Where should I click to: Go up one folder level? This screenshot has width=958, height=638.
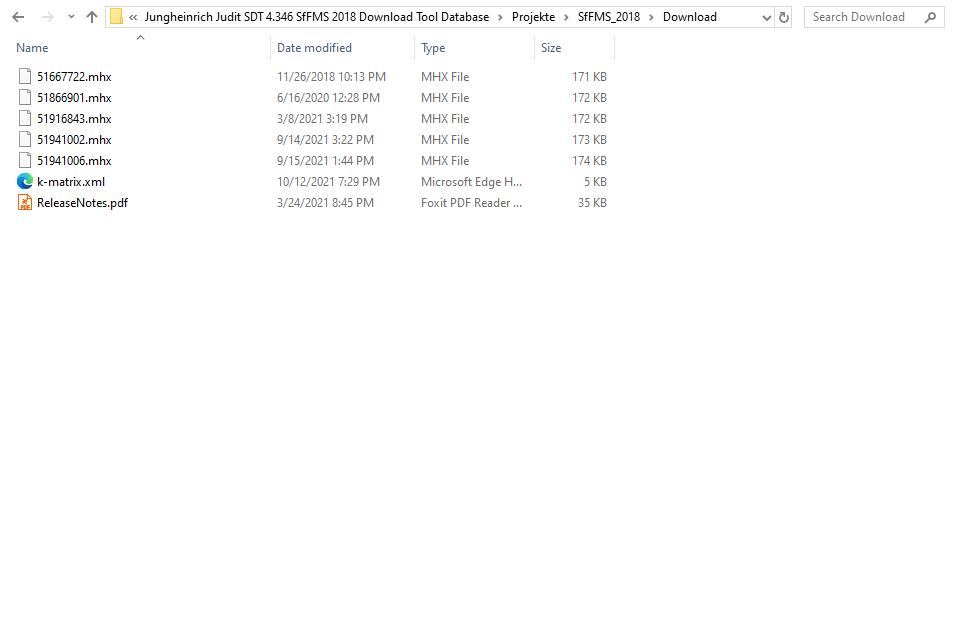click(x=91, y=16)
